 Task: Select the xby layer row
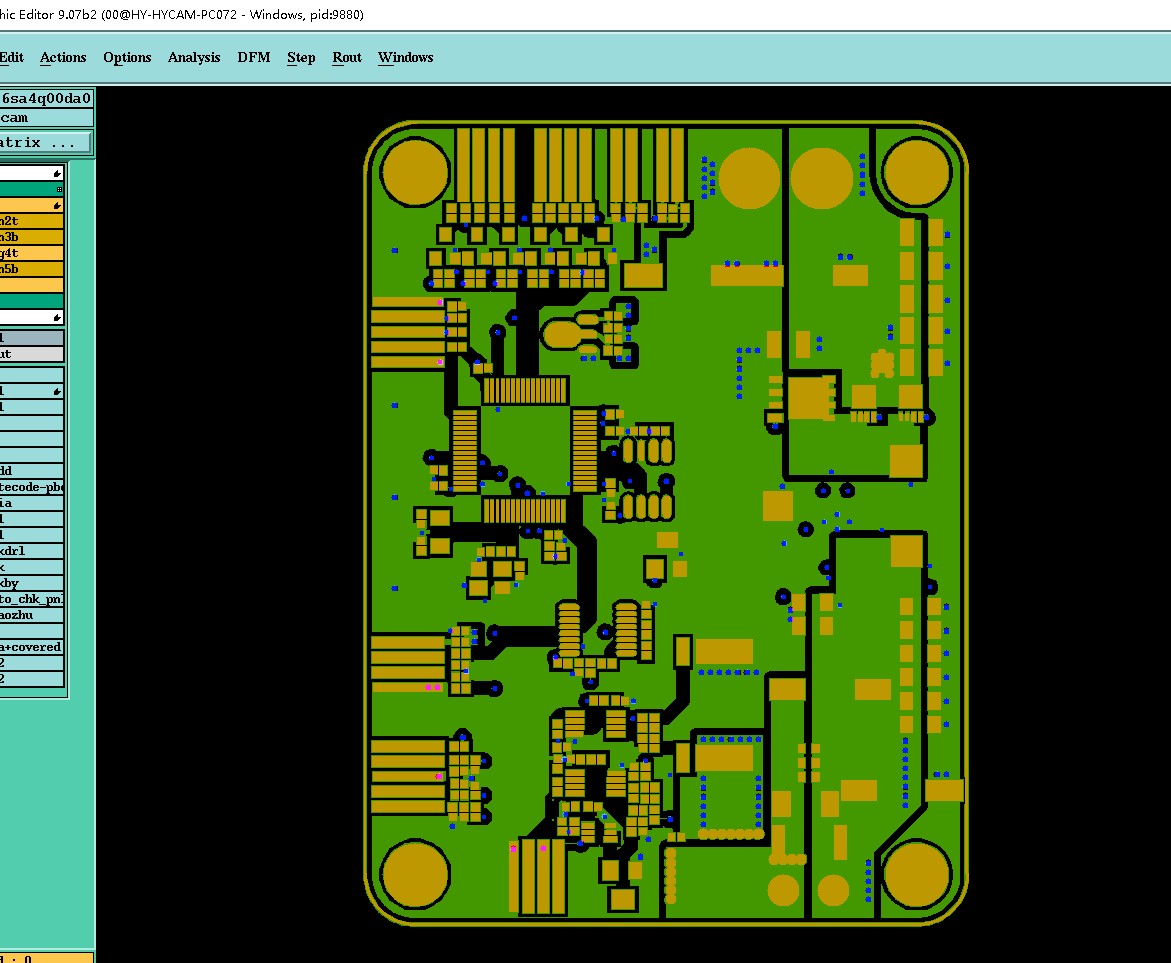pos(31,583)
